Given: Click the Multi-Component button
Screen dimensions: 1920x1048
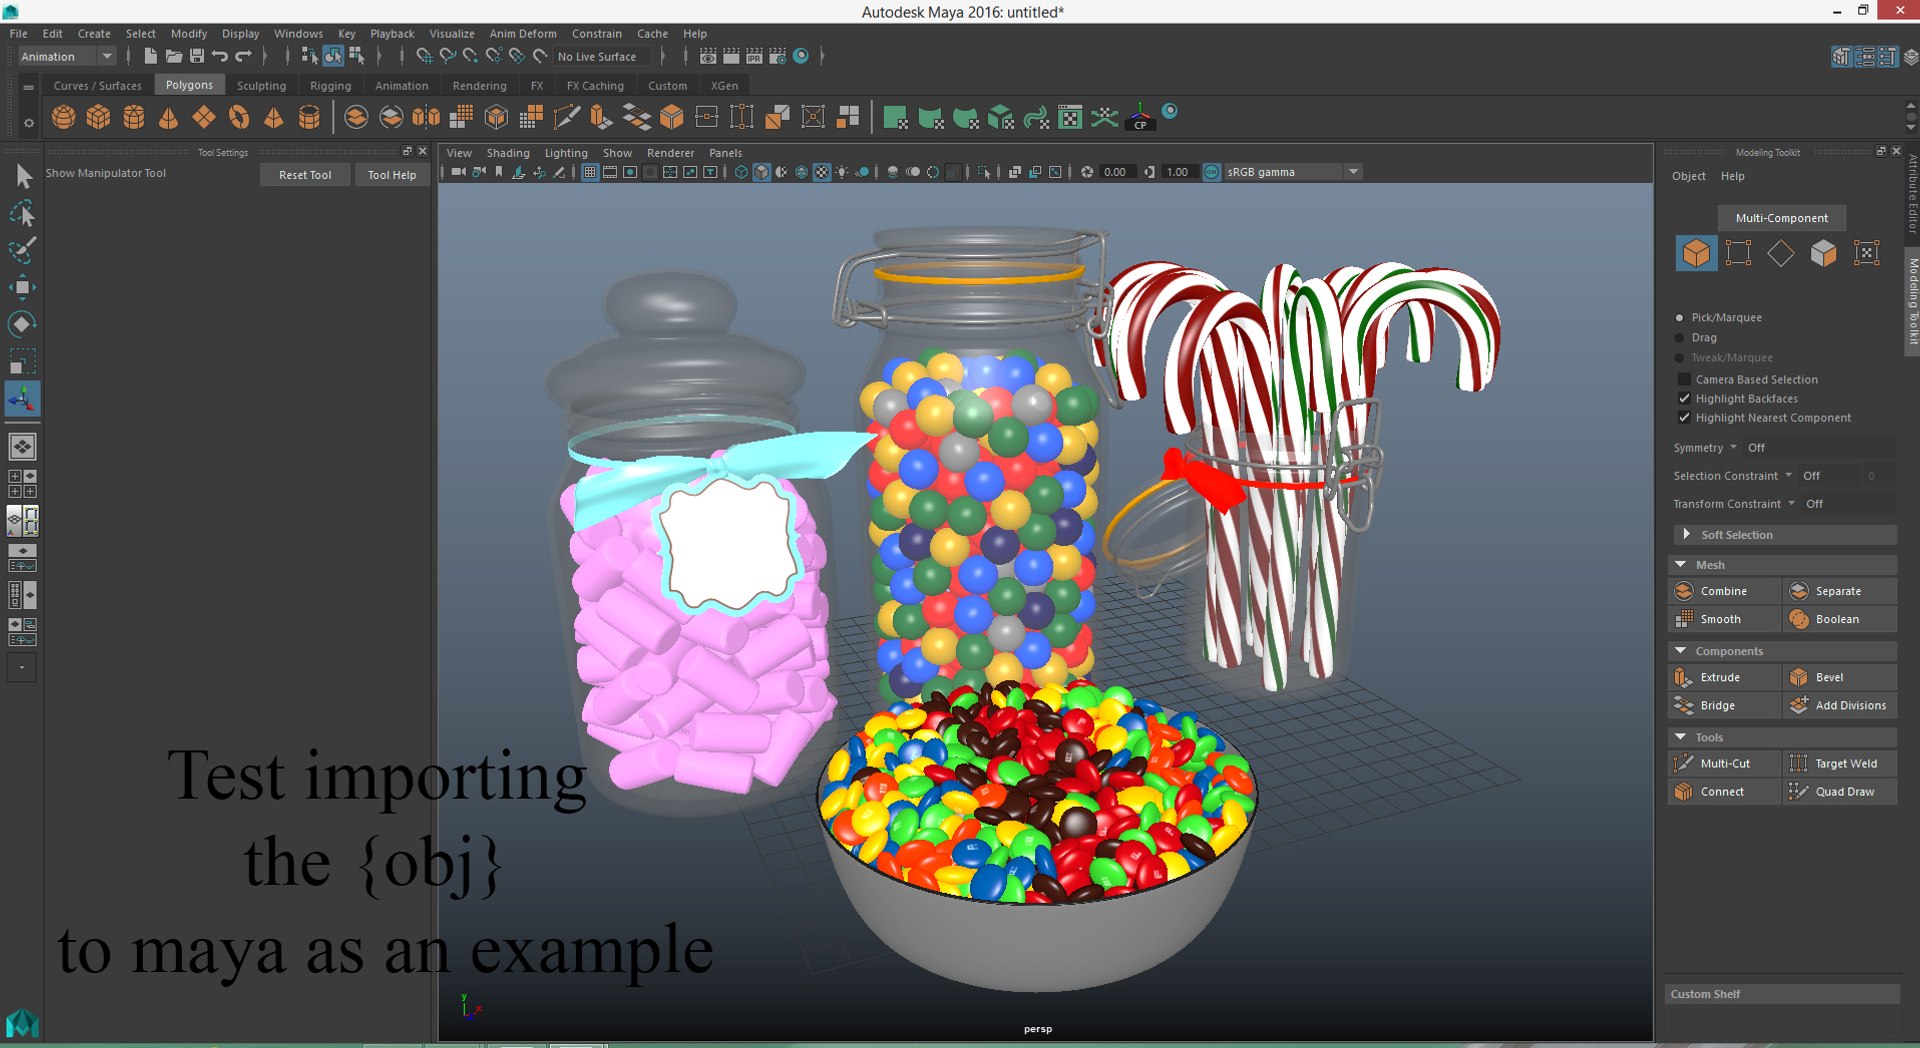Looking at the screenshot, I should [x=1782, y=218].
